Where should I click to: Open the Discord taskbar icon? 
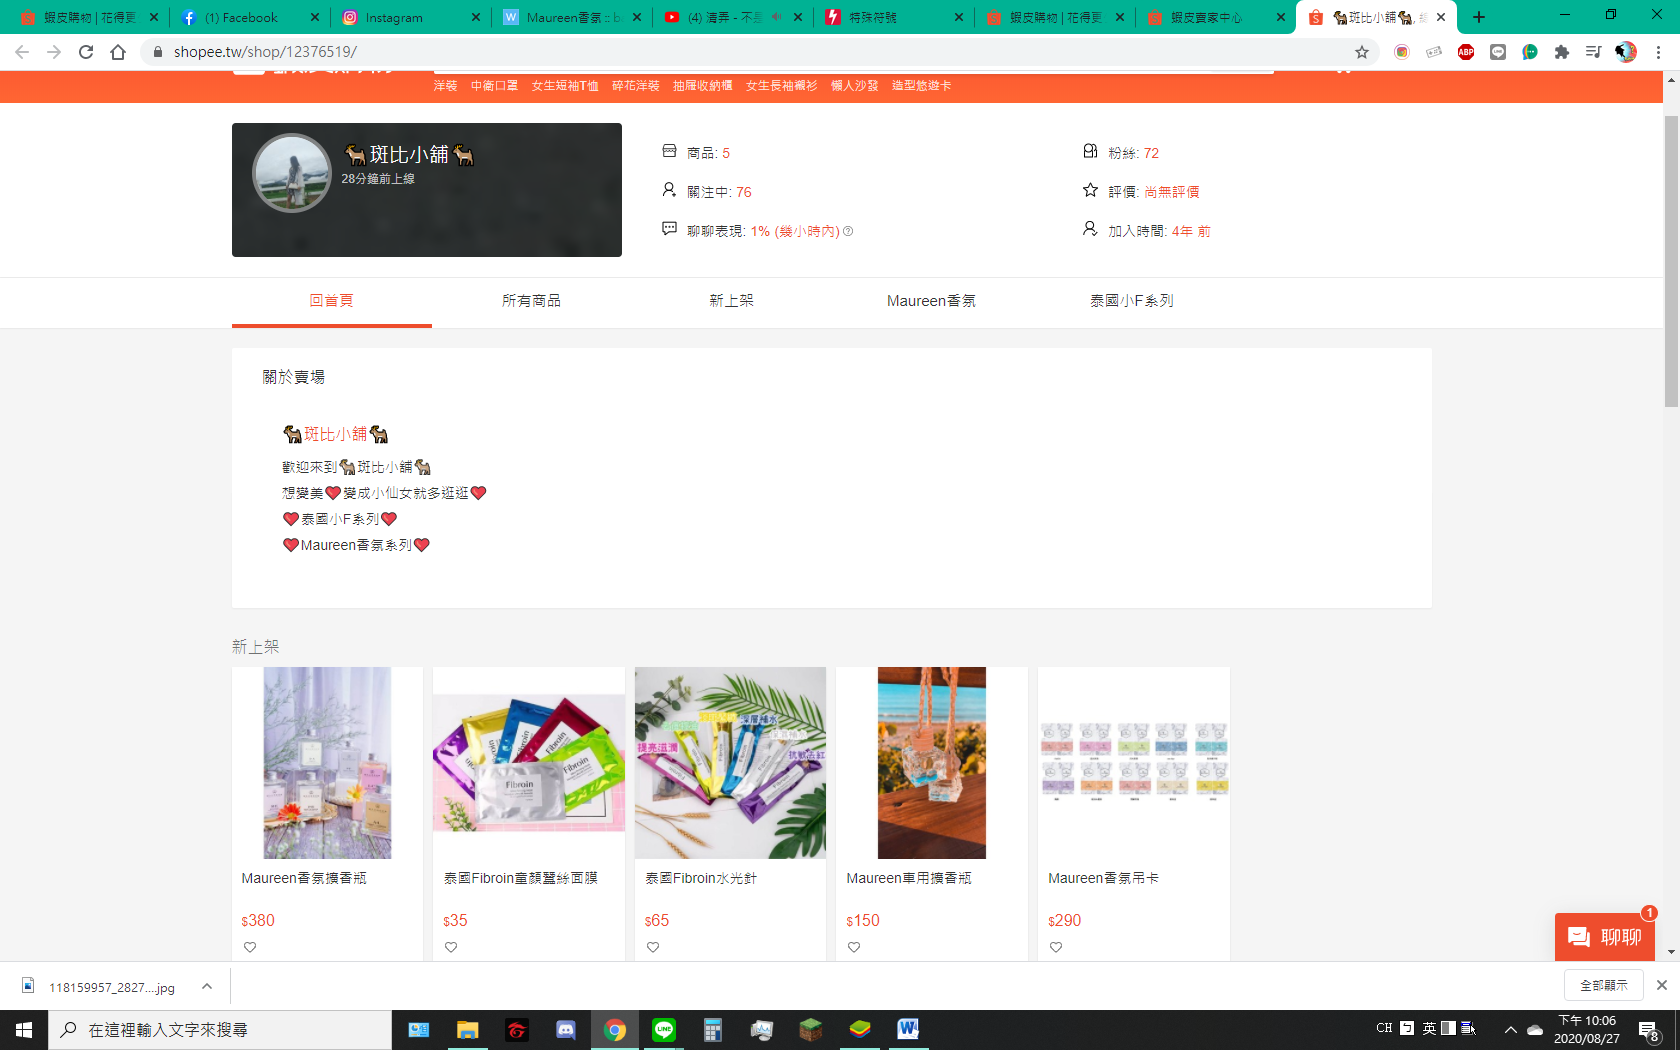pyautogui.click(x=565, y=1029)
